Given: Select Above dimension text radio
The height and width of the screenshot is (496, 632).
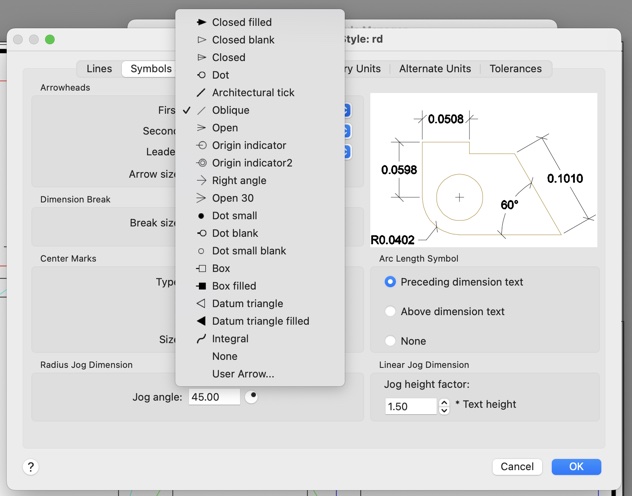Looking at the screenshot, I should (x=390, y=311).
